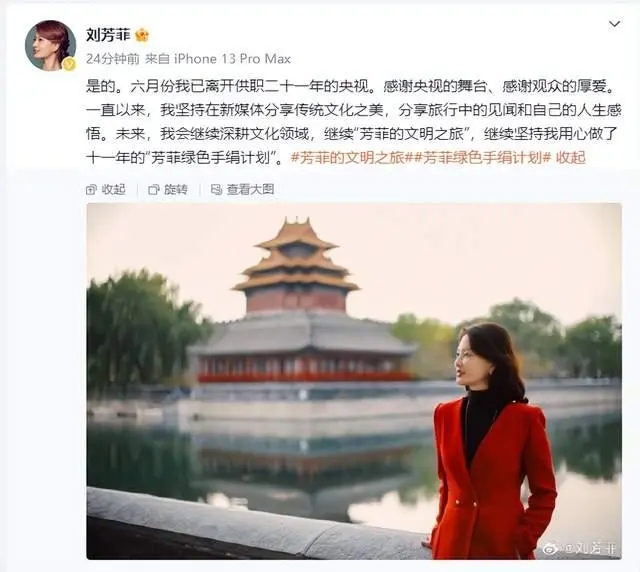The image size is (640, 572).
Task: Collapse post text with 收起 link
Action: (x=571, y=158)
